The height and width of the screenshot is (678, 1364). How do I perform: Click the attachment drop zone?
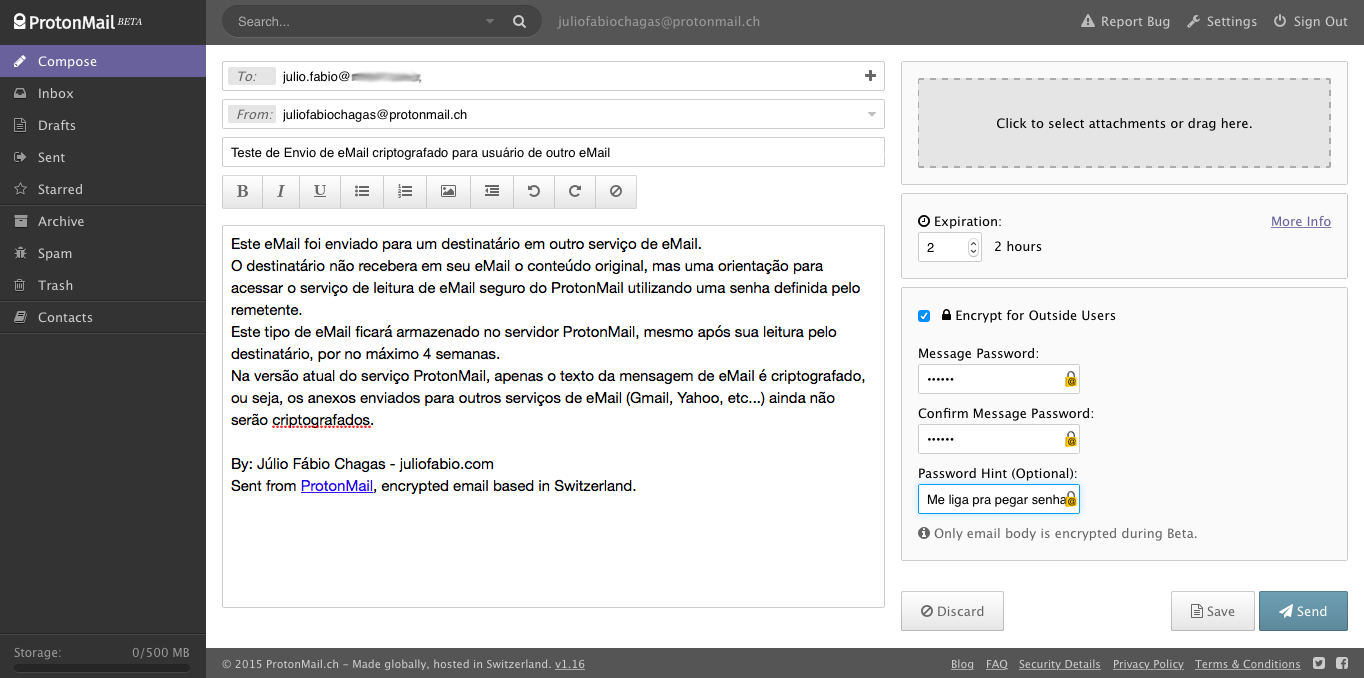pos(1124,124)
